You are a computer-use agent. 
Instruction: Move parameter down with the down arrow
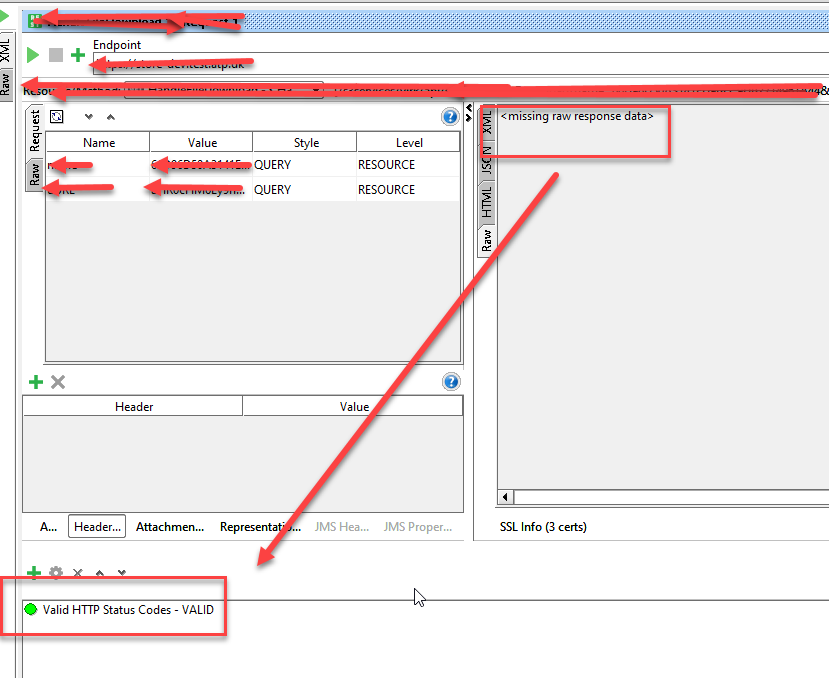88,117
